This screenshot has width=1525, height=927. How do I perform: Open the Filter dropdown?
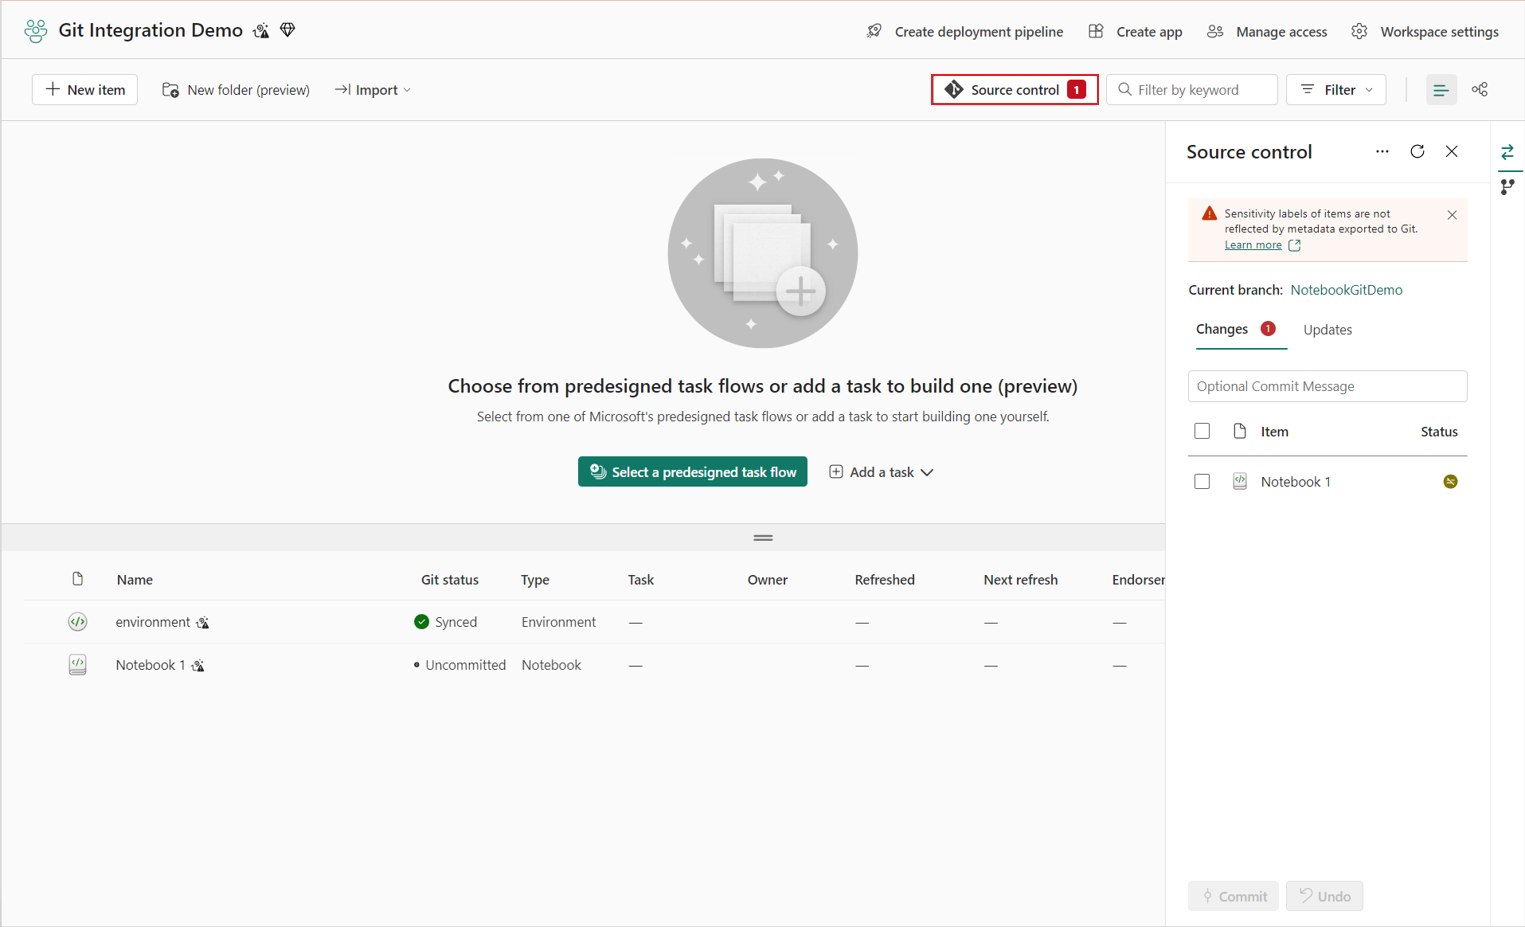(x=1336, y=90)
